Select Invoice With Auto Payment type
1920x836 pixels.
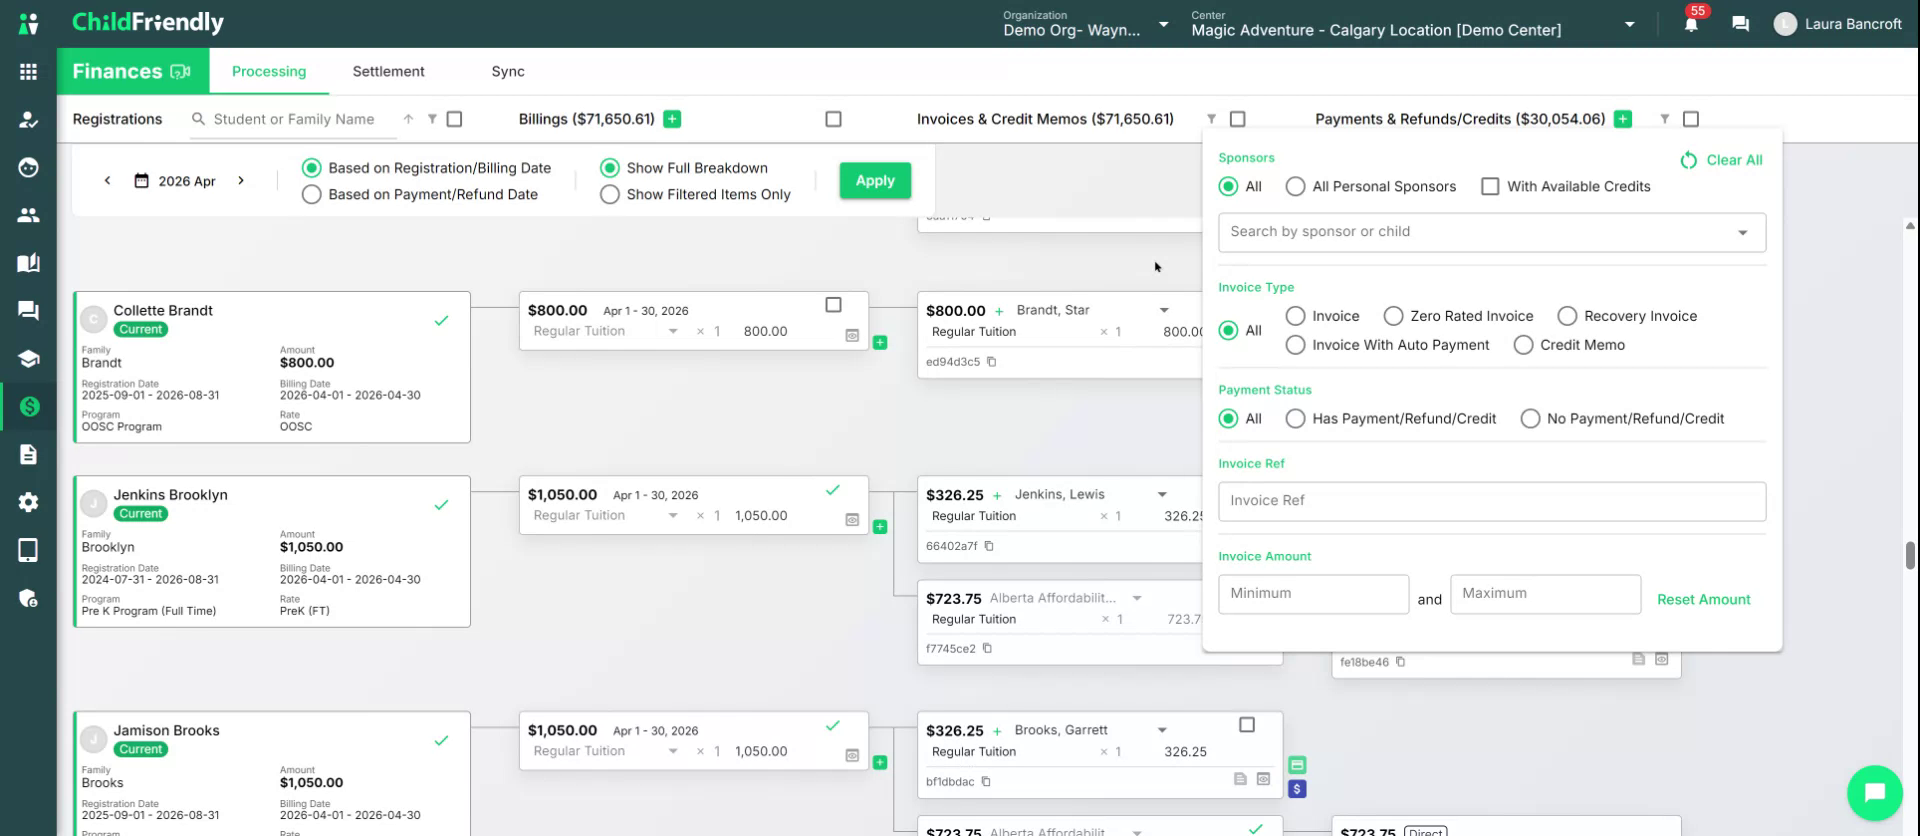click(x=1296, y=345)
